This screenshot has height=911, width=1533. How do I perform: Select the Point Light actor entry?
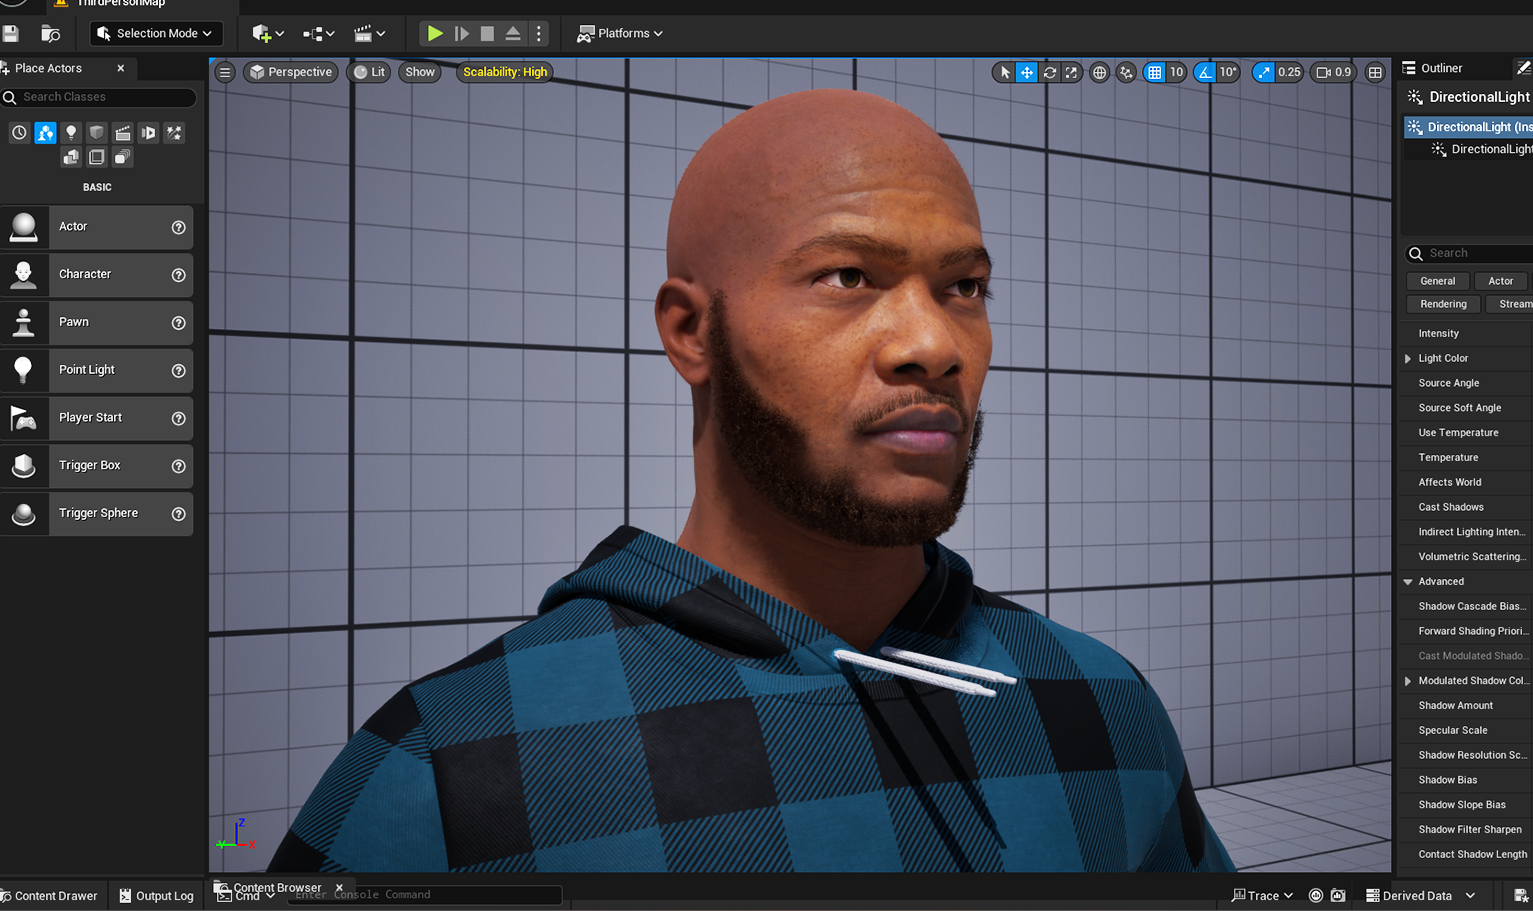(x=96, y=370)
